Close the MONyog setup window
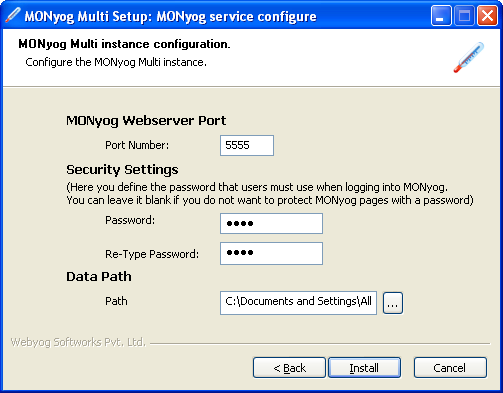This screenshot has width=503, height=393. click(487, 16)
